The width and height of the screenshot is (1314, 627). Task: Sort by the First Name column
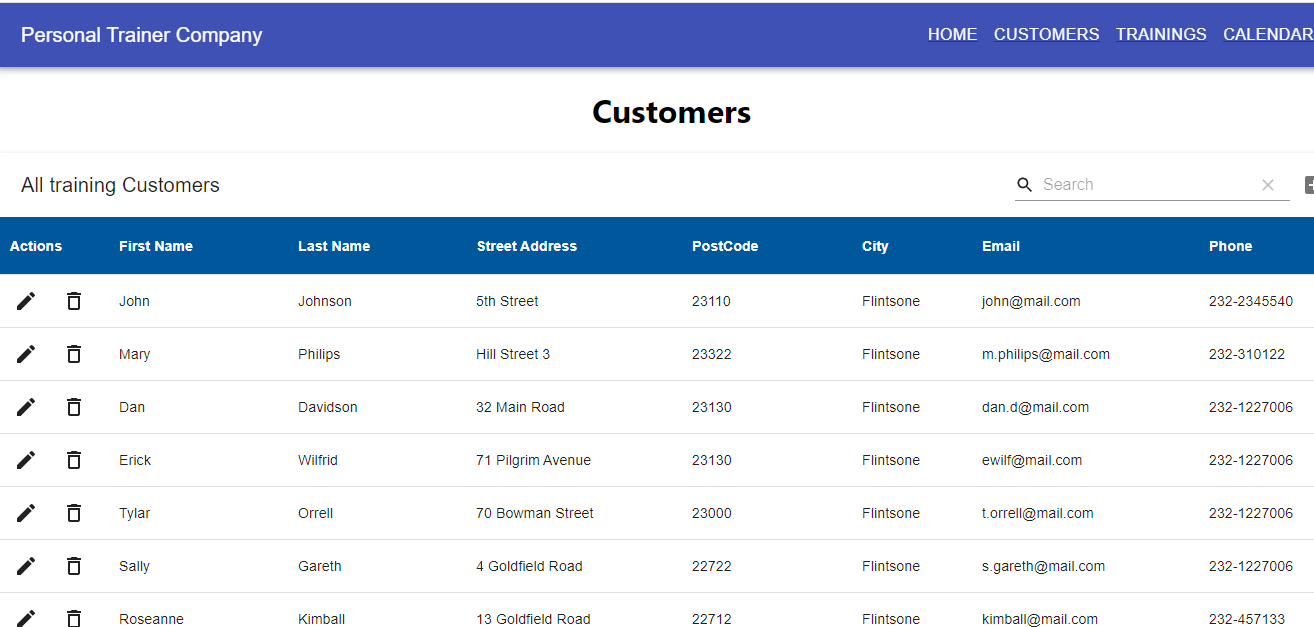tap(156, 246)
